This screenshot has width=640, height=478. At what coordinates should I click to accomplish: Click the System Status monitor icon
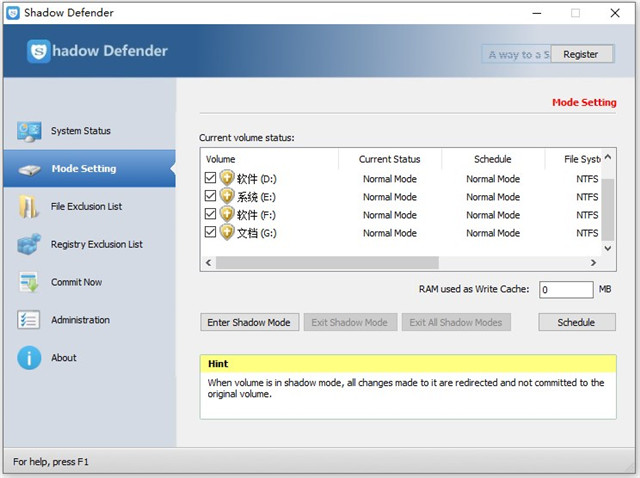tap(29, 131)
